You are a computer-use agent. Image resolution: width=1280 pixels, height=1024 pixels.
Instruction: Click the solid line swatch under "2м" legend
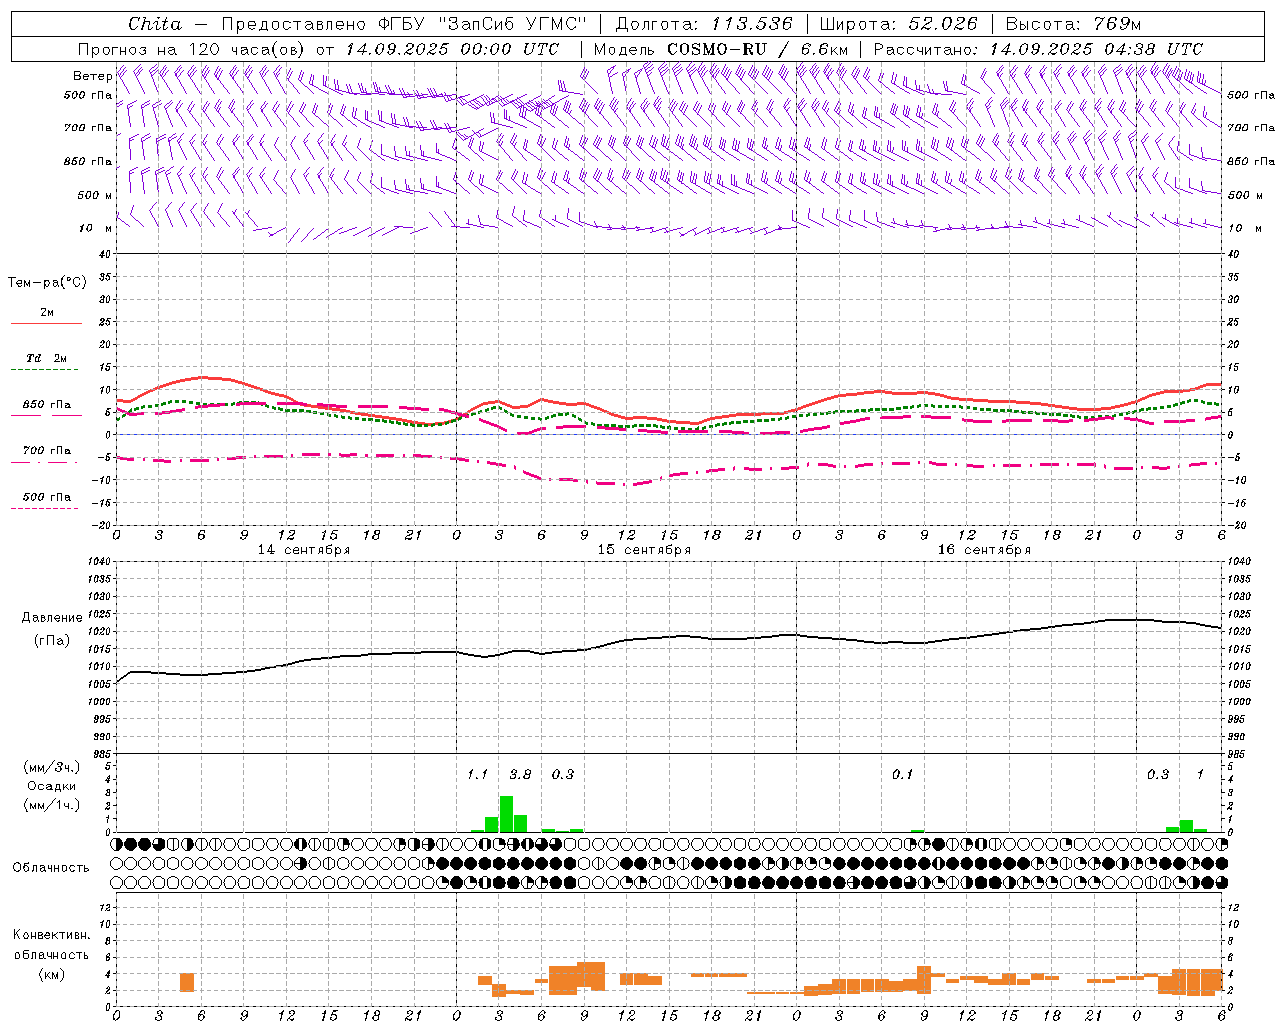[x=46, y=324]
